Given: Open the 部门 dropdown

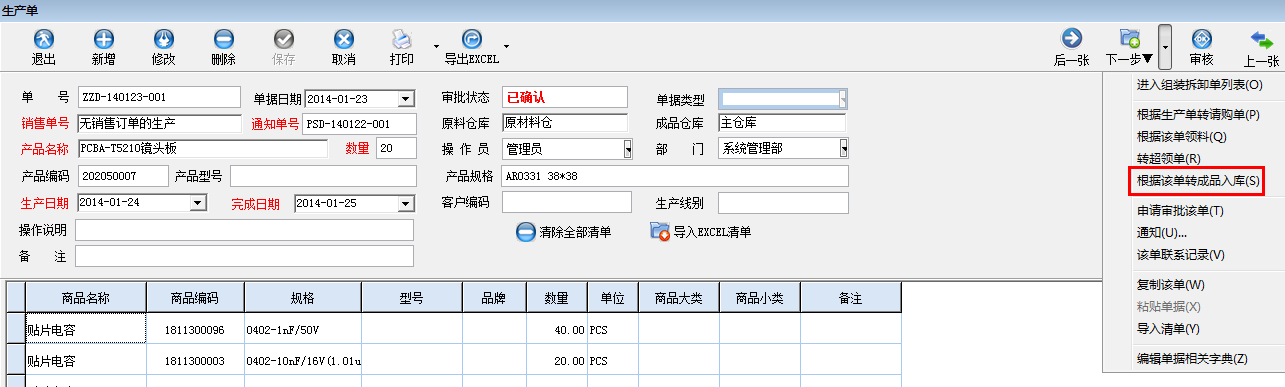Looking at the screenshot, I should pyautogui.click(x=844, y=149).
